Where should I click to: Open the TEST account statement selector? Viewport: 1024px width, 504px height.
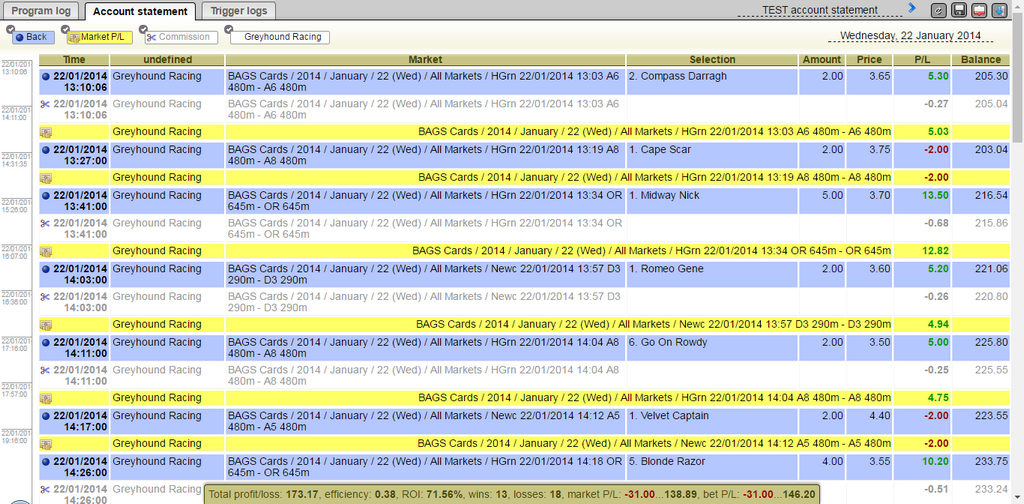pyautogui.click(x=820, y=10)
